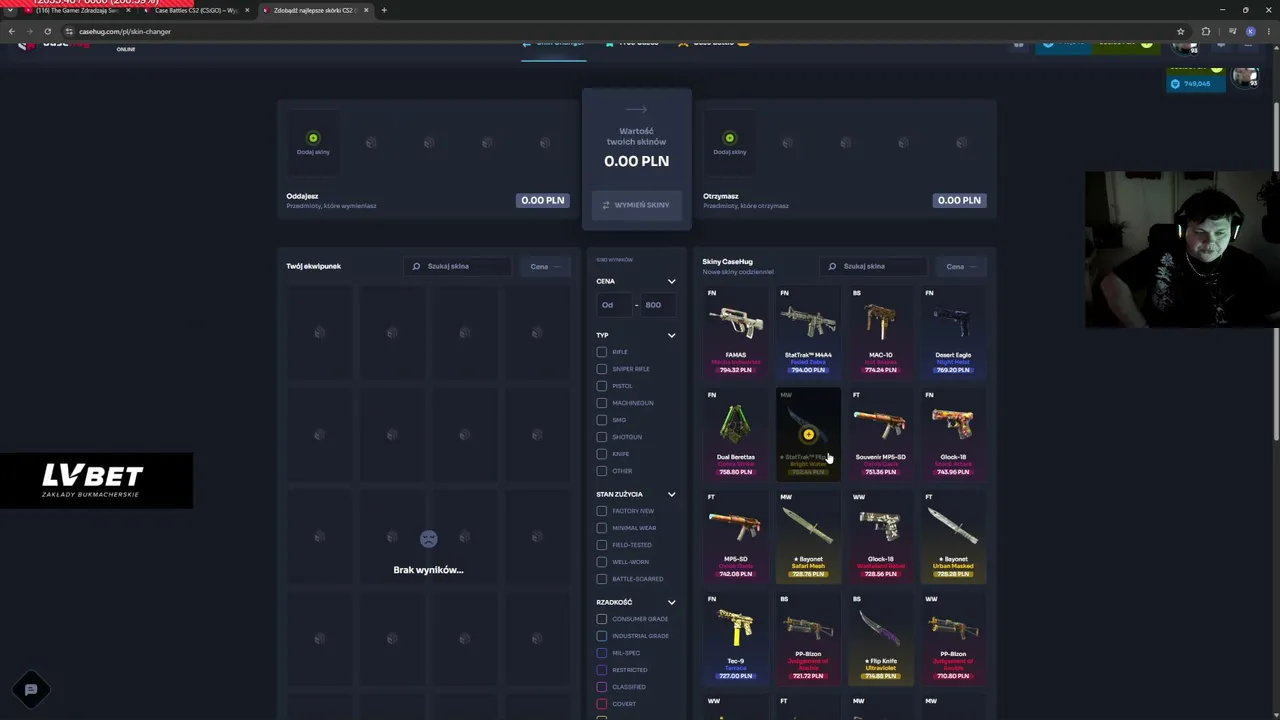
Task: Go back with the browser back arrow
Action: 12,31
